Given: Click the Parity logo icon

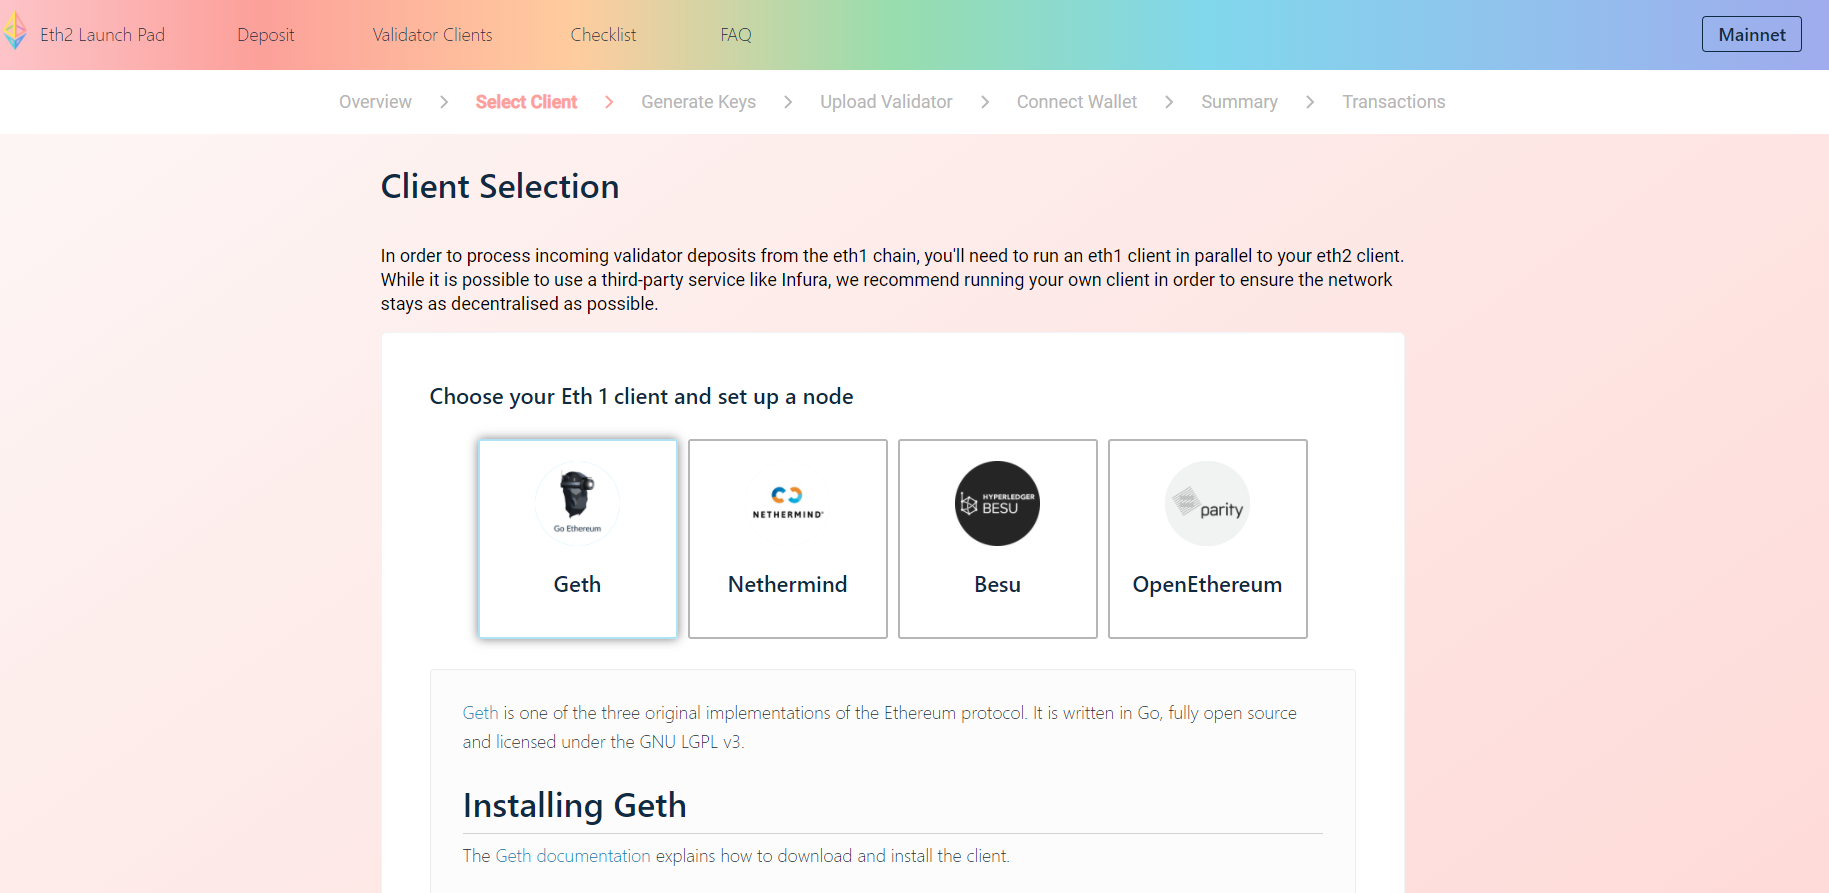Looking at the screenshot, I should pyautogui.click(x=1207, y=503).
